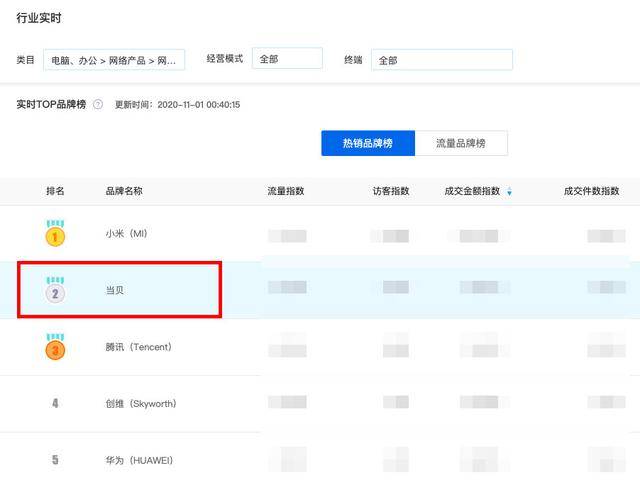Click the 类目 field label

pos(25,60)
